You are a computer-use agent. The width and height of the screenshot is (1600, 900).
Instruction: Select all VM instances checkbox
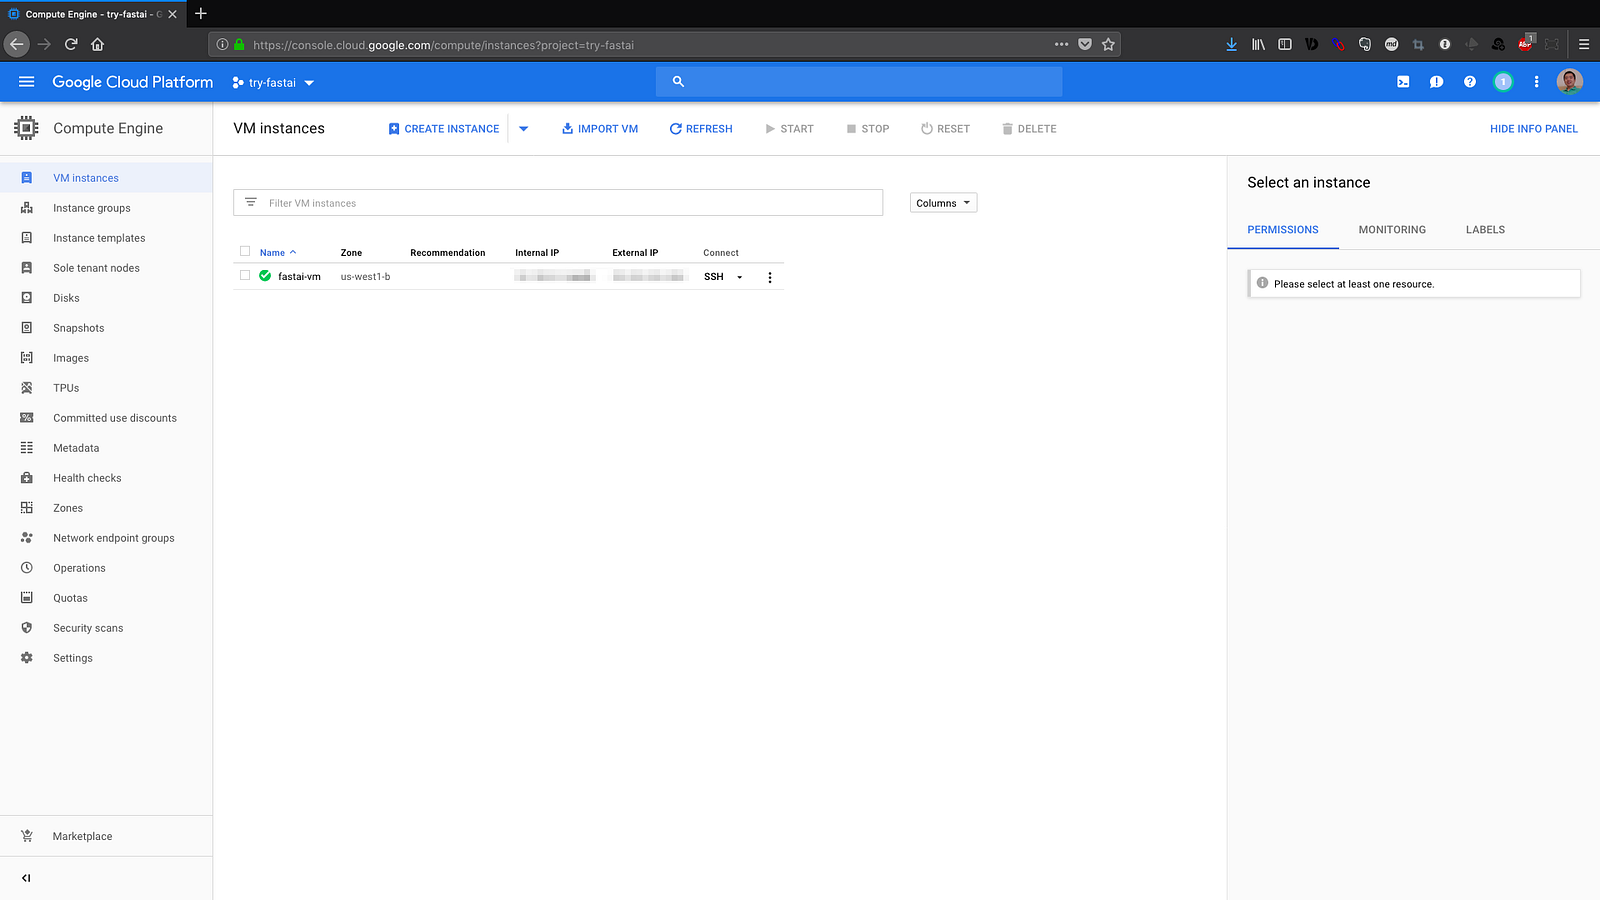(x=245, y=251)
